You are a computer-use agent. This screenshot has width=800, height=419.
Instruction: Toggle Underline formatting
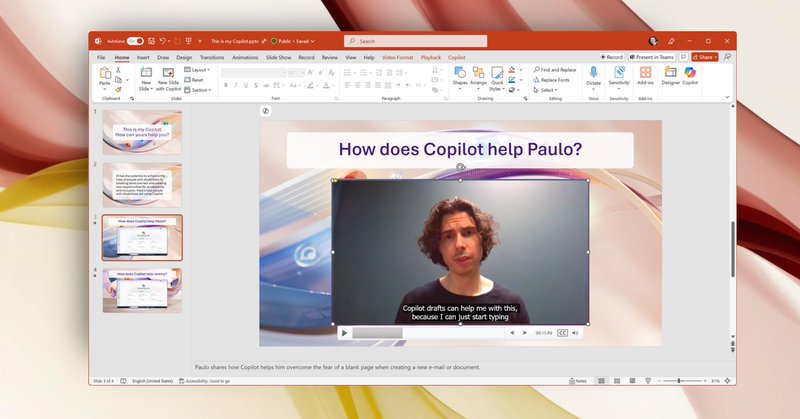click(245, 86)
